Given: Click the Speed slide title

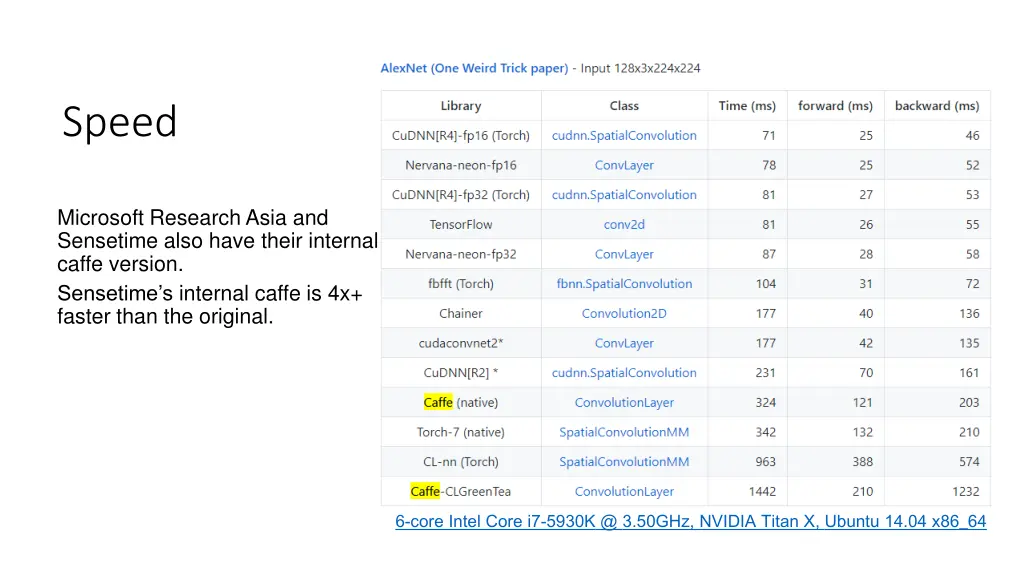Looking at the screenshot, I should click(120, 122).
